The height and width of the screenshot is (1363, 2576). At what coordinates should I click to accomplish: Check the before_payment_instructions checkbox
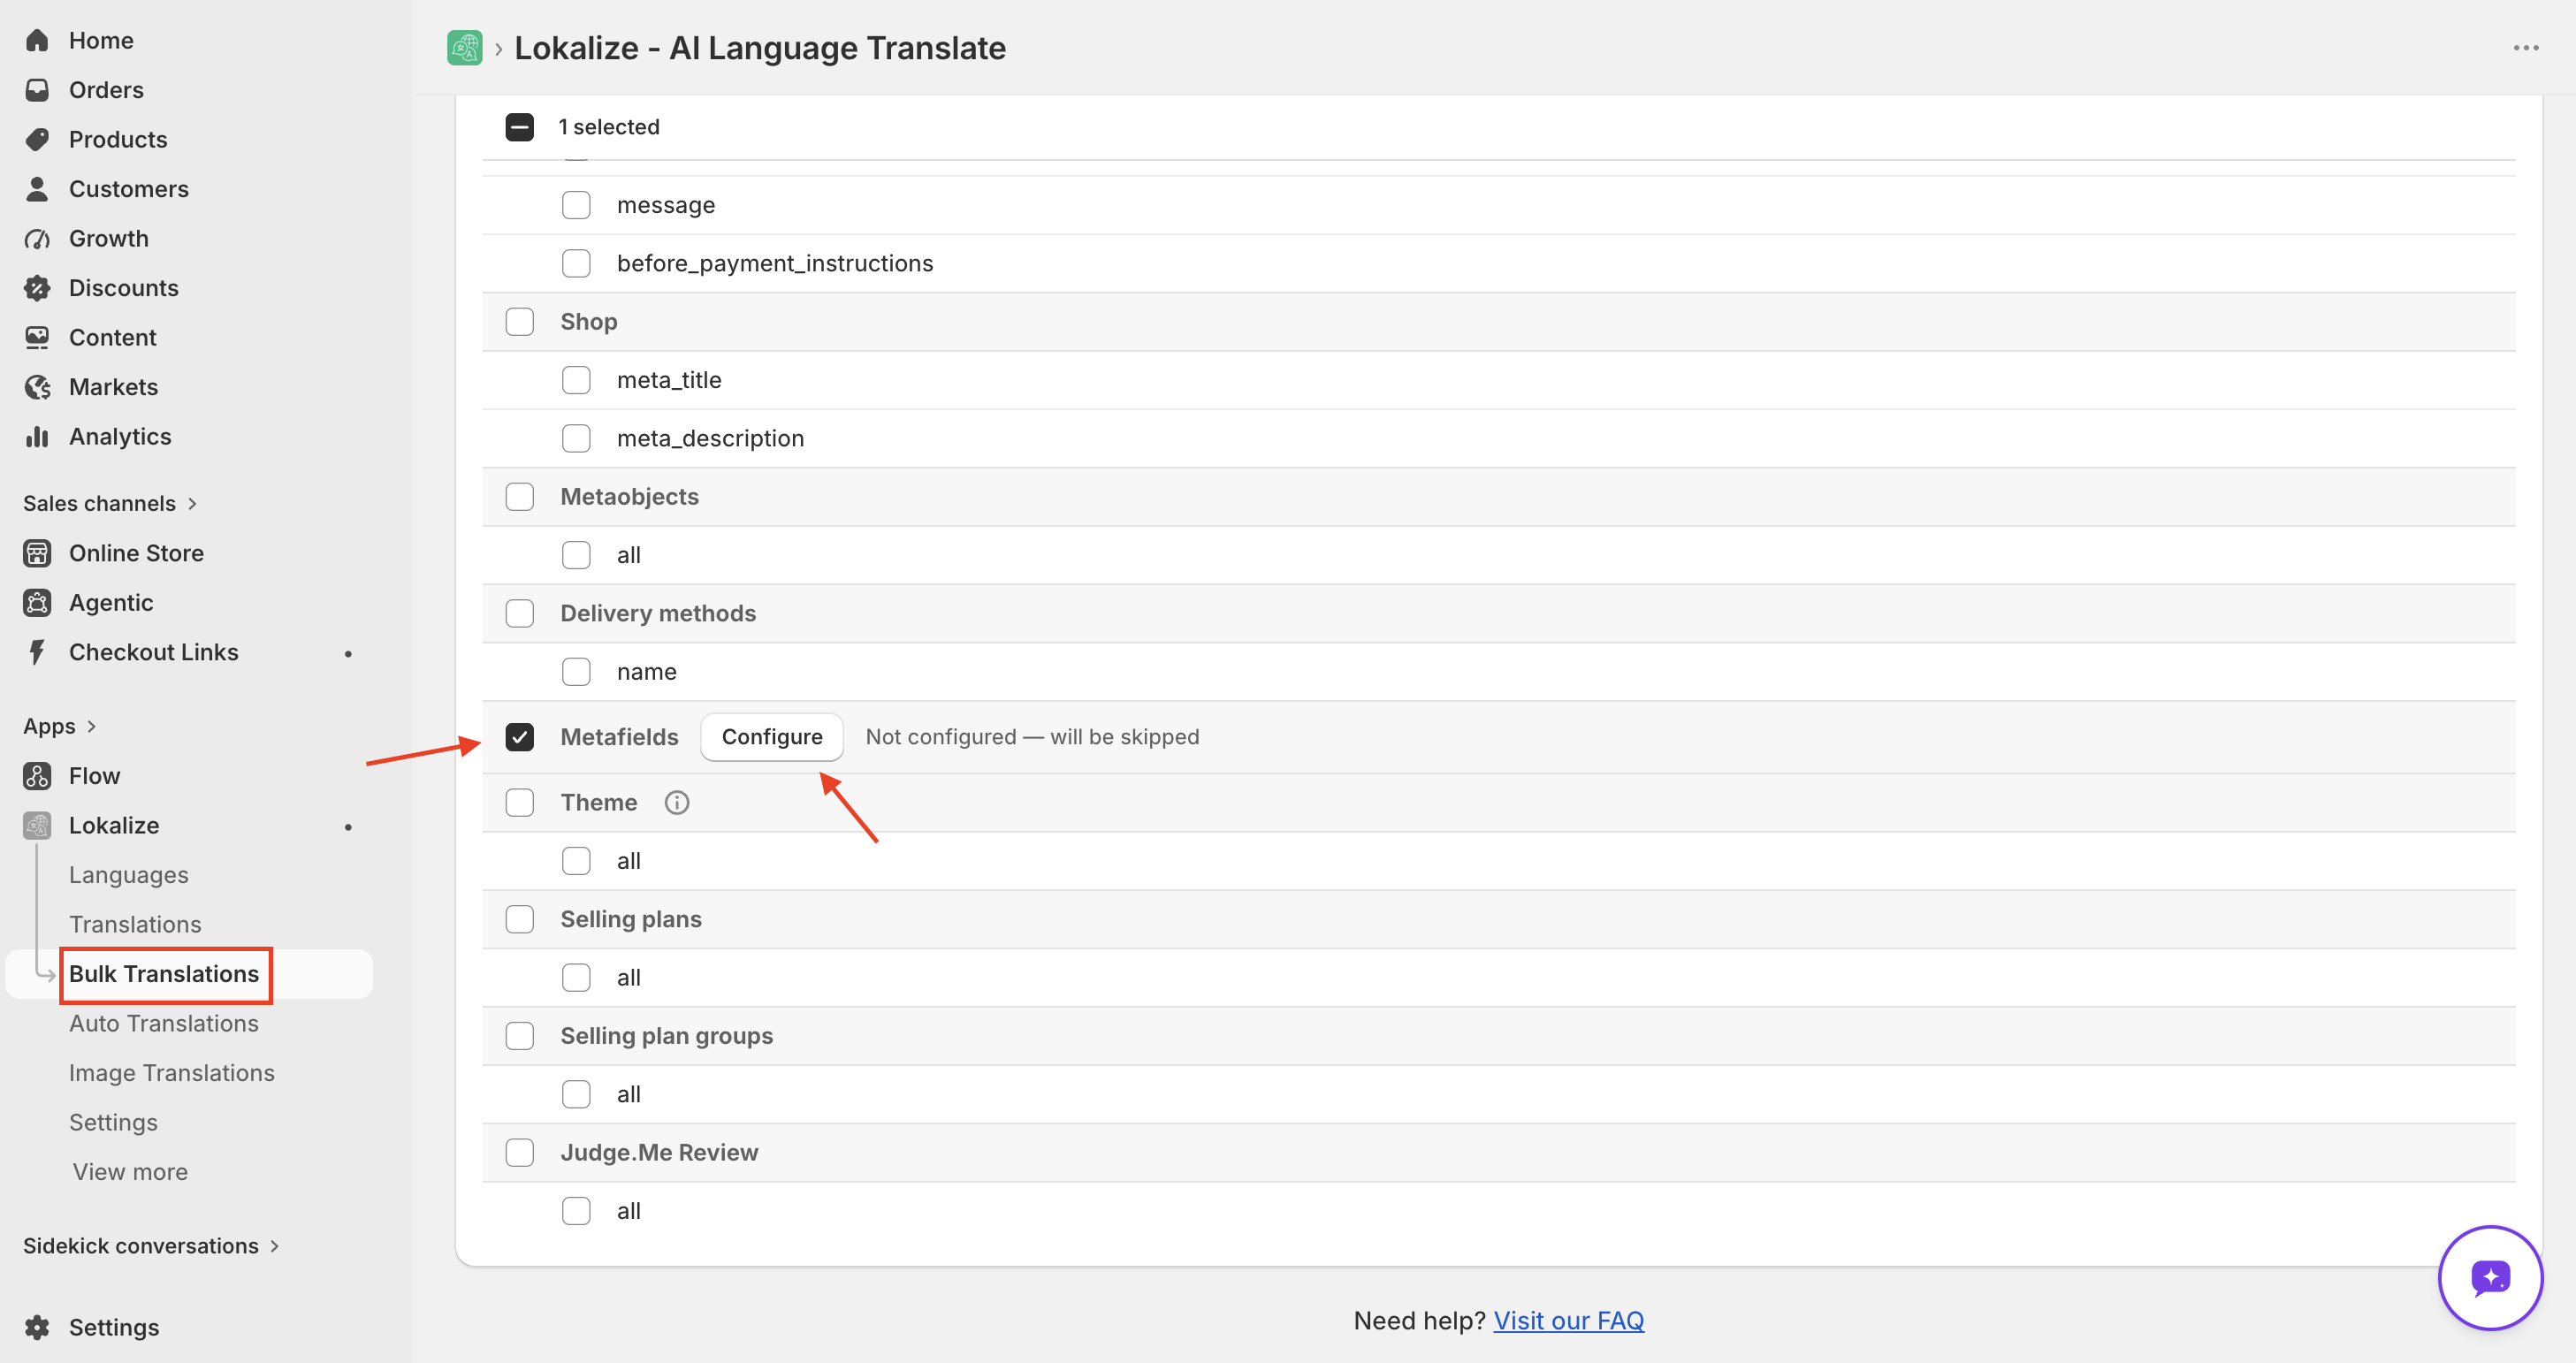576,263
